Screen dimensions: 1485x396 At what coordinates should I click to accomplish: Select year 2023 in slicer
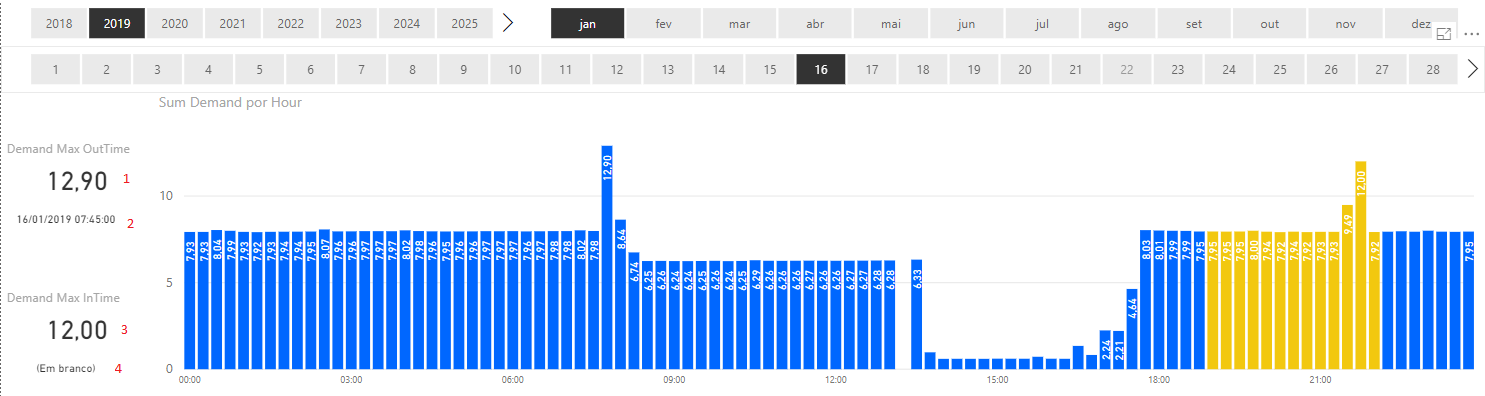348,23
